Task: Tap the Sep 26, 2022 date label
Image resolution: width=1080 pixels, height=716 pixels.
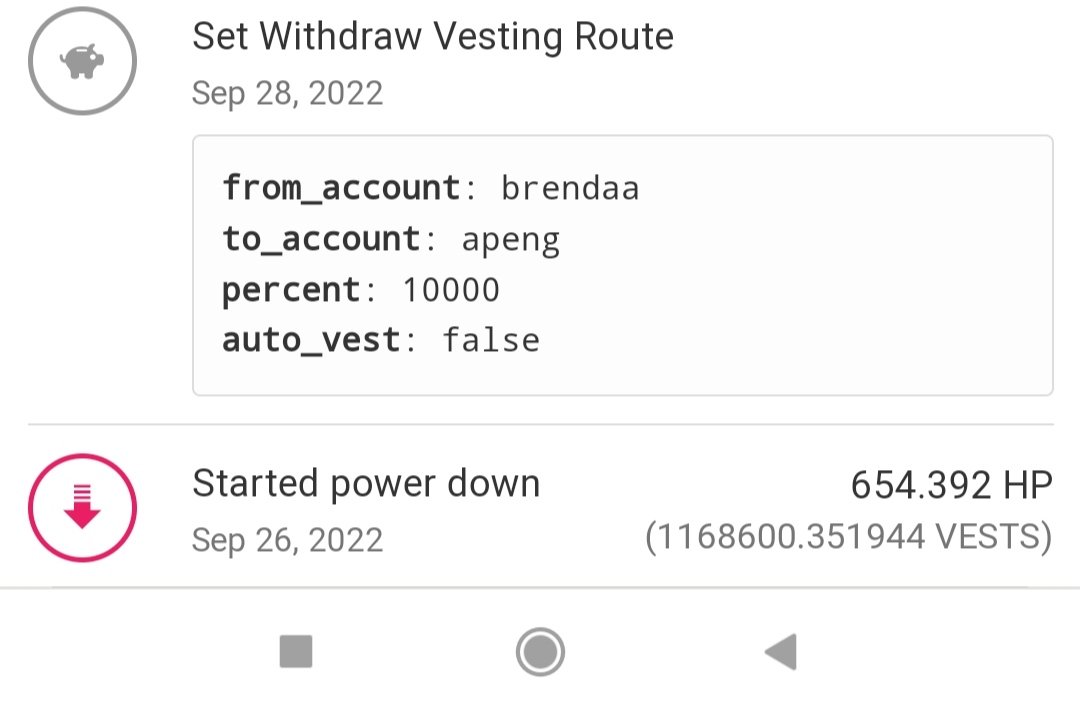Action: [287, 540]
